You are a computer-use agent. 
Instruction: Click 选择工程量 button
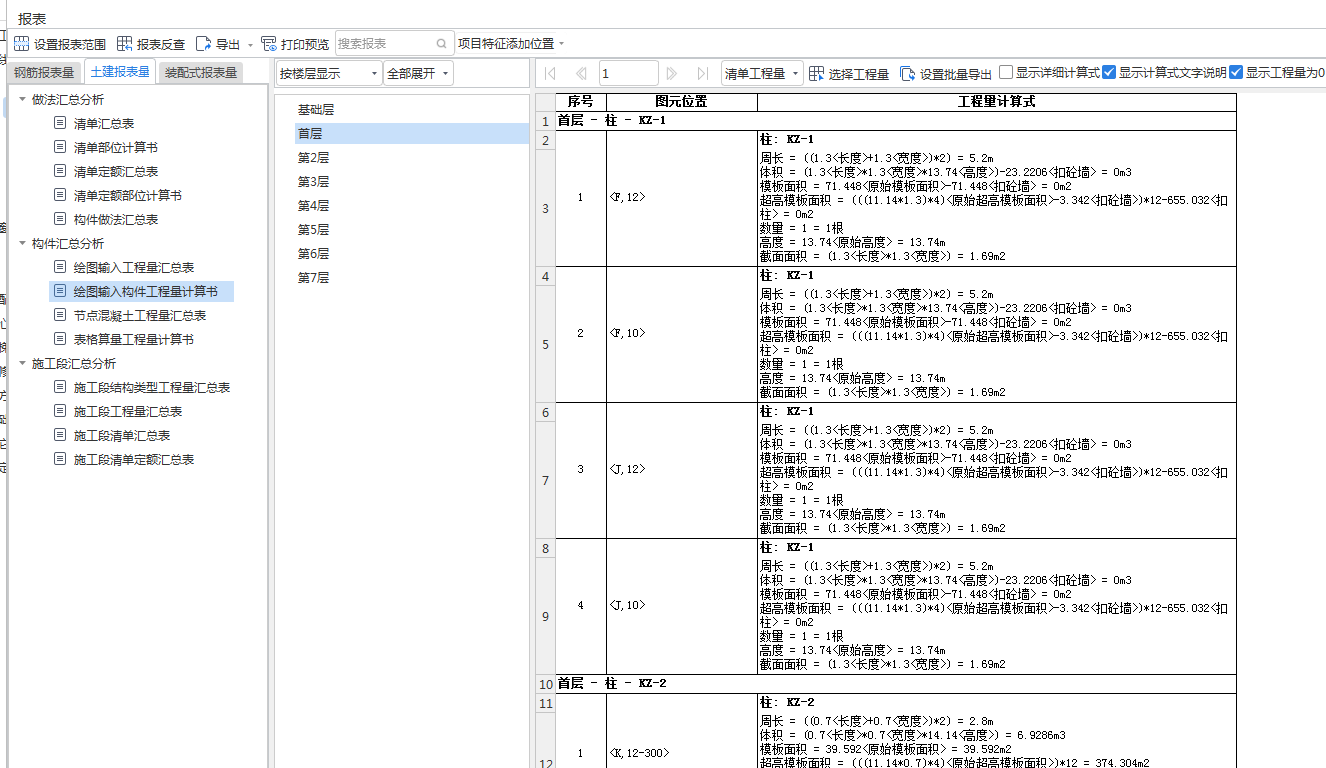click(x=849, y=73)
